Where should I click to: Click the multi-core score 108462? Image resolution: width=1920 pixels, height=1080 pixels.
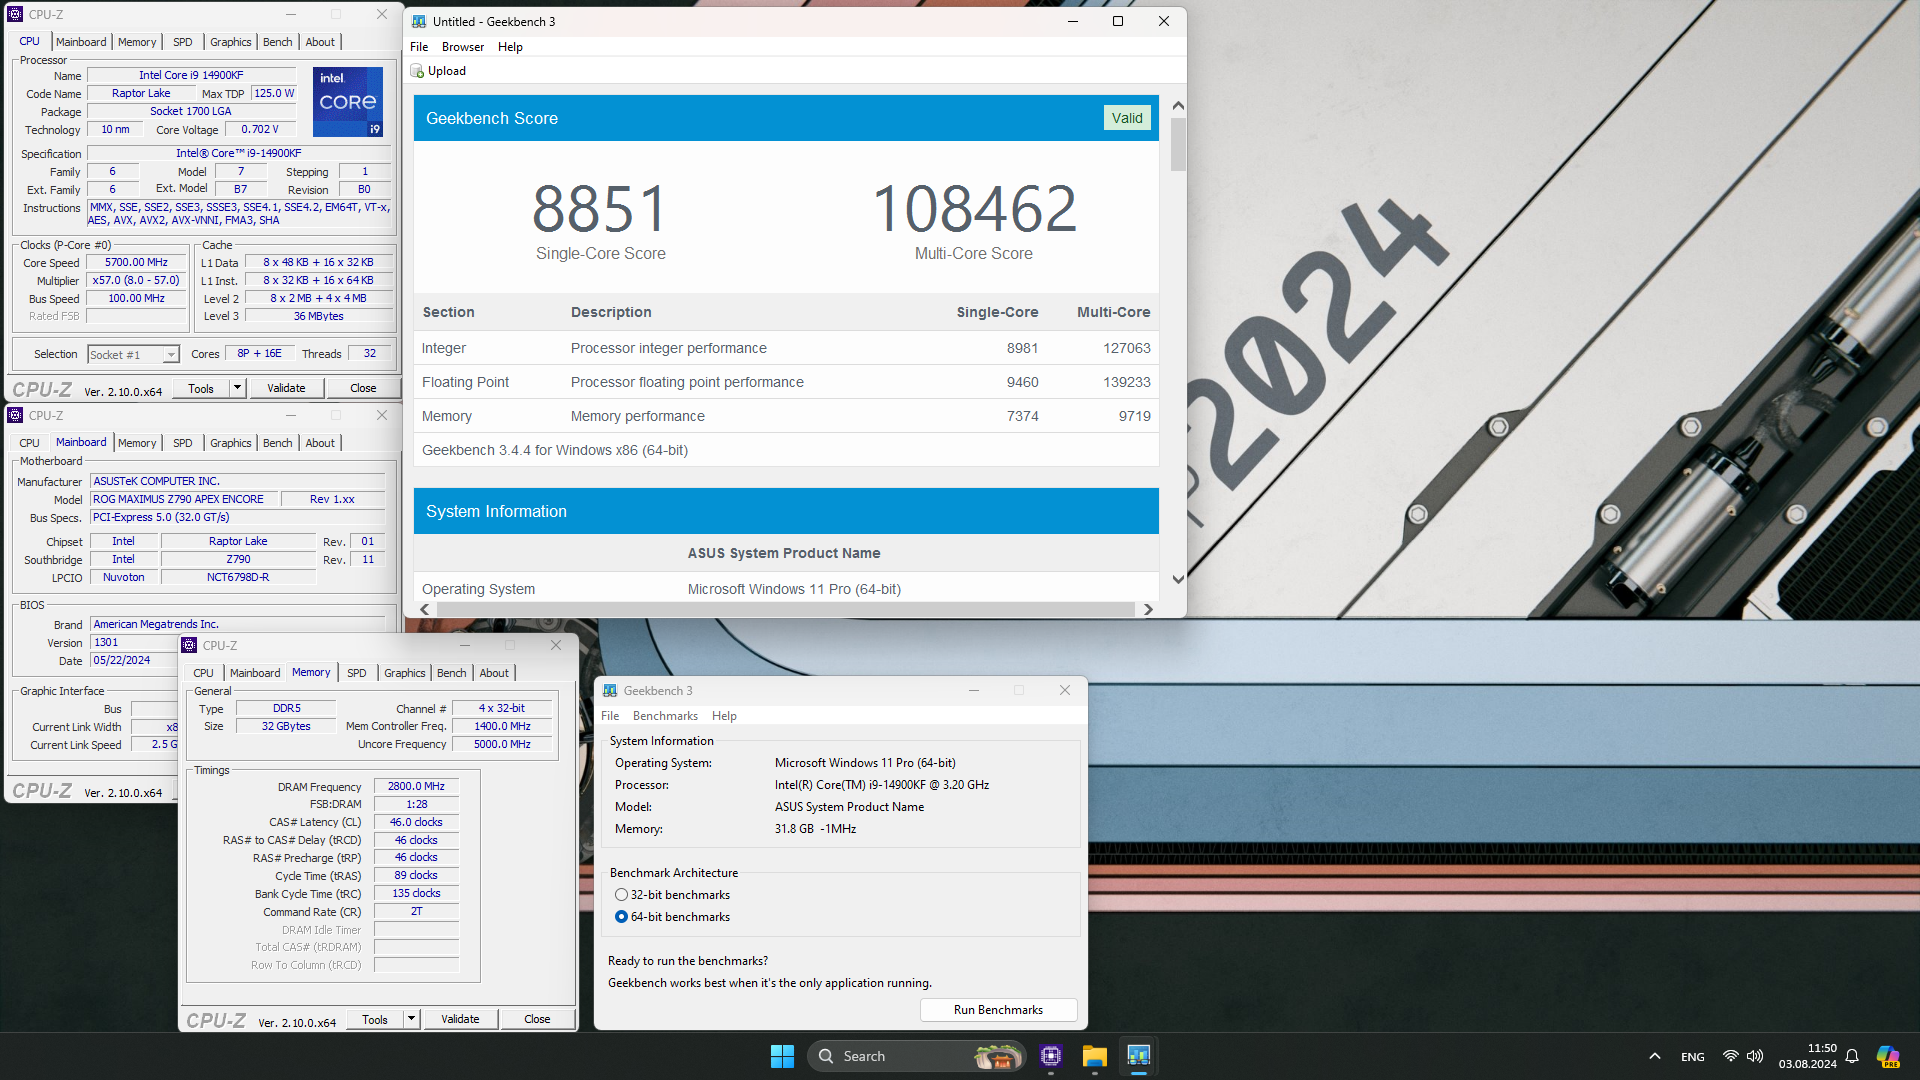(974, 209)
